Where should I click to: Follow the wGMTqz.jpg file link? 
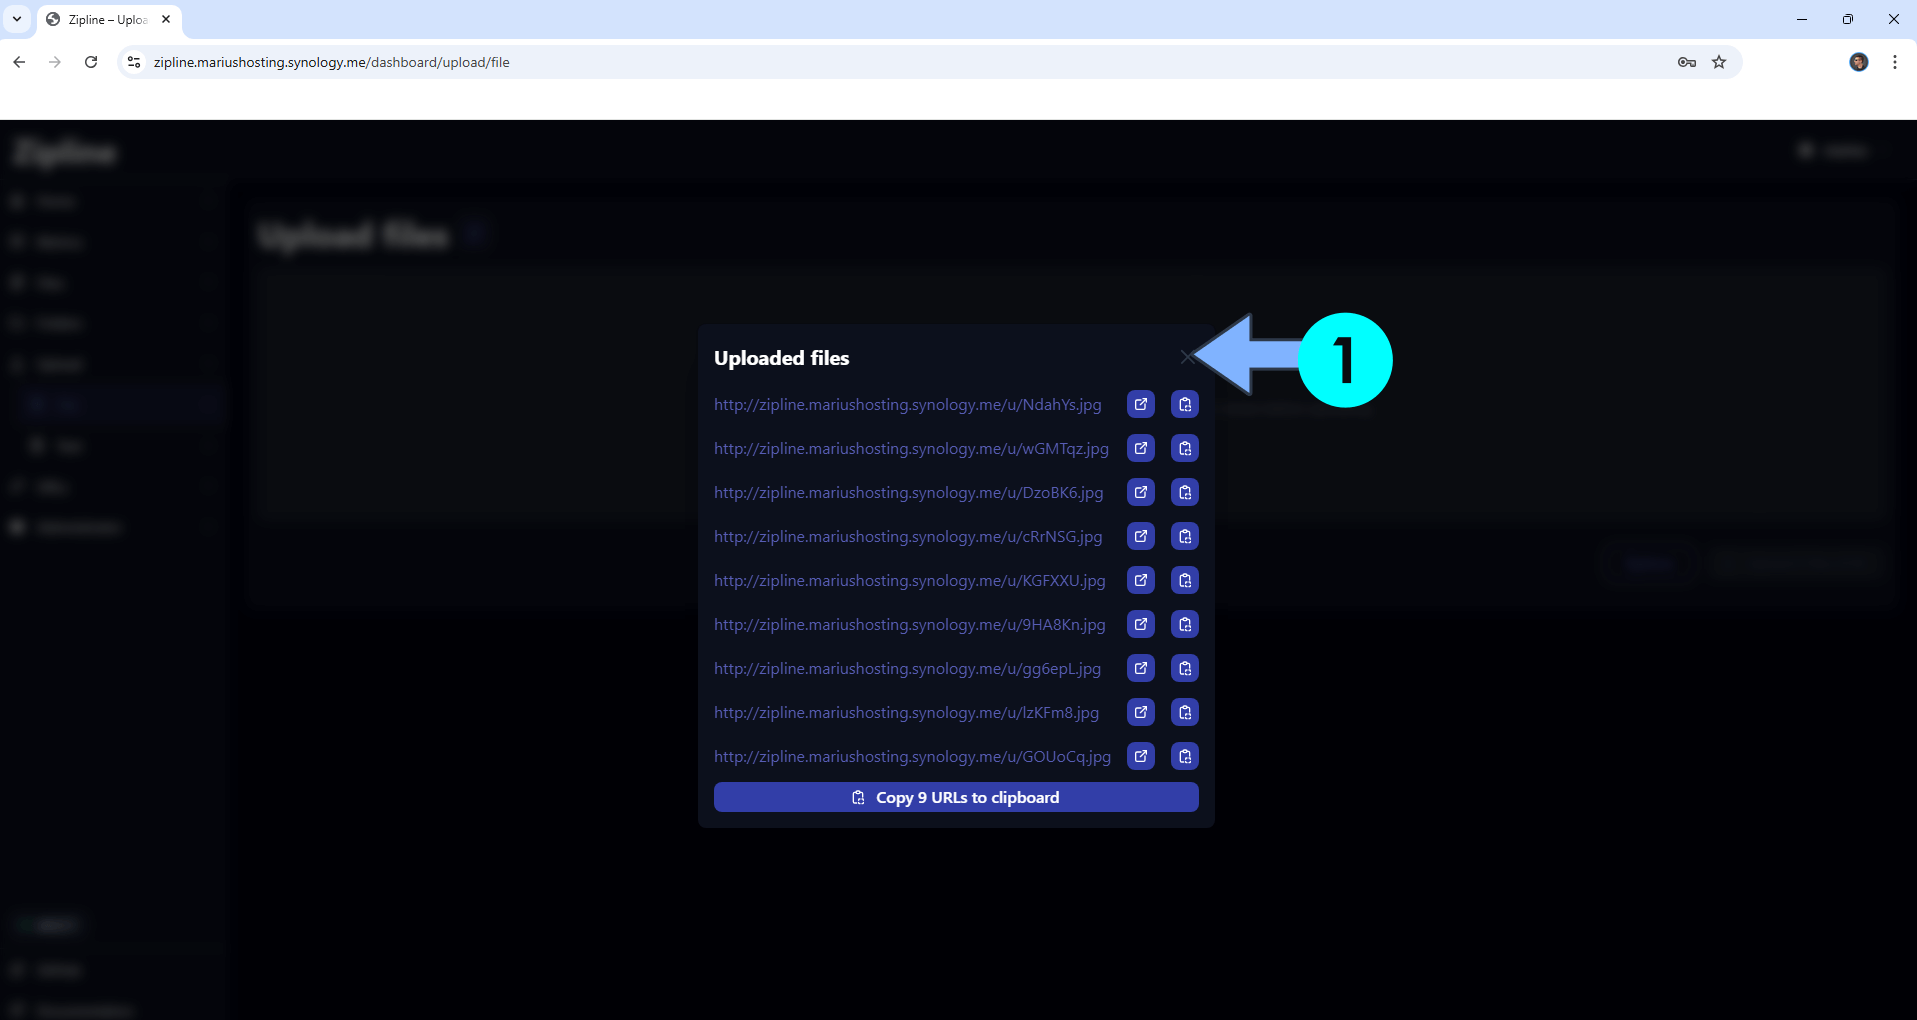click(x=911, y=448)
